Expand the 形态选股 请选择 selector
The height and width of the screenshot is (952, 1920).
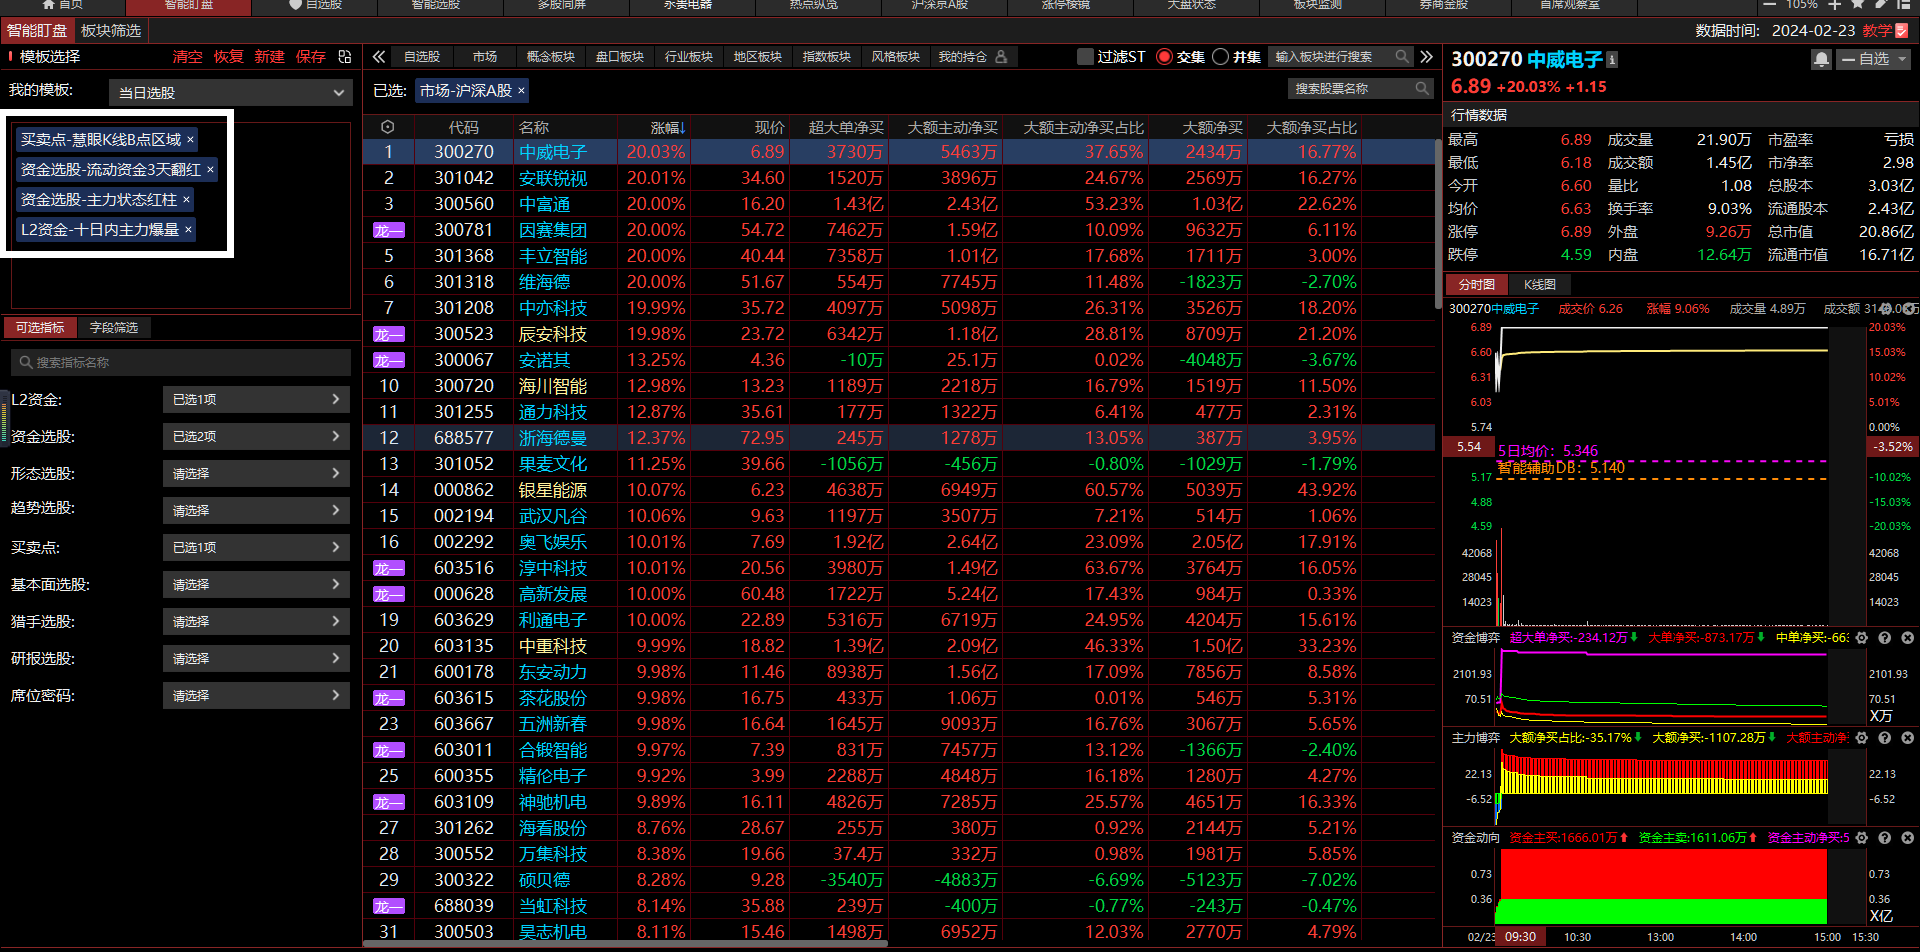click(256, 473)
